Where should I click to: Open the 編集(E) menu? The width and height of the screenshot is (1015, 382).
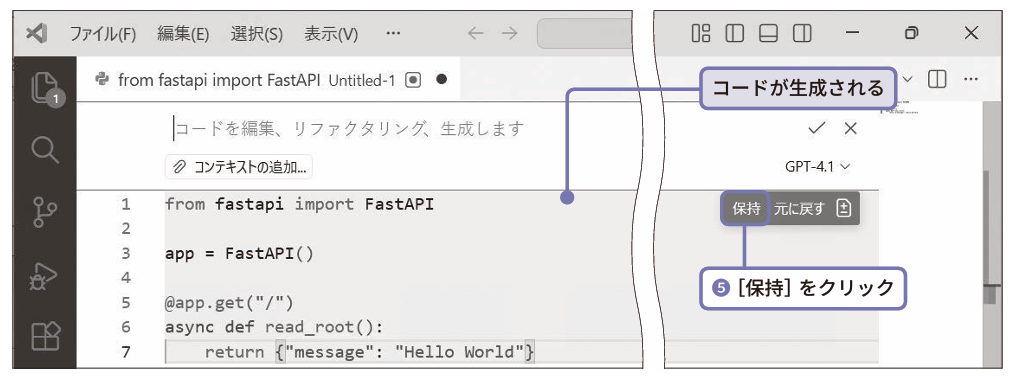click(x=183, y=34)
